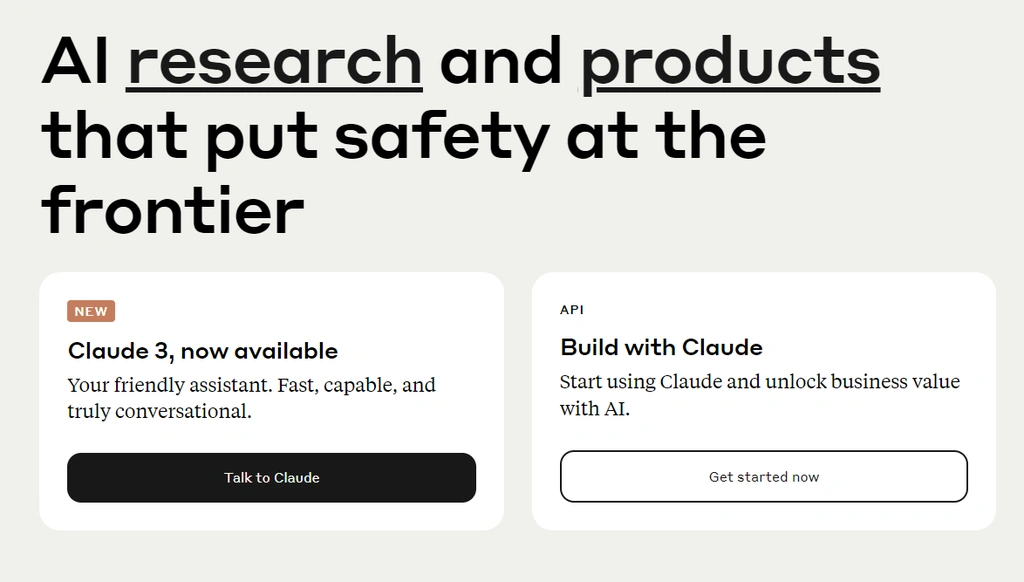Image resolution: width=1024 pixels, height=582 pixels.
Task: Click 'truly conversational.' text in the Claude 3 card
Action: (159, 412)
